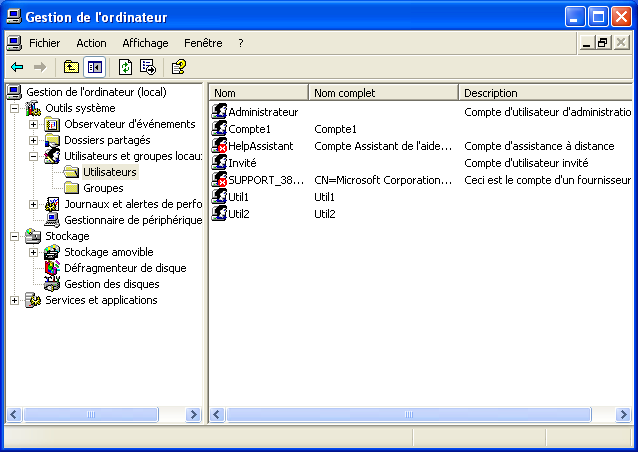Expand Journaux et alertes de performance node
This screenshot has width=638, height=452.
click(33, 204)
